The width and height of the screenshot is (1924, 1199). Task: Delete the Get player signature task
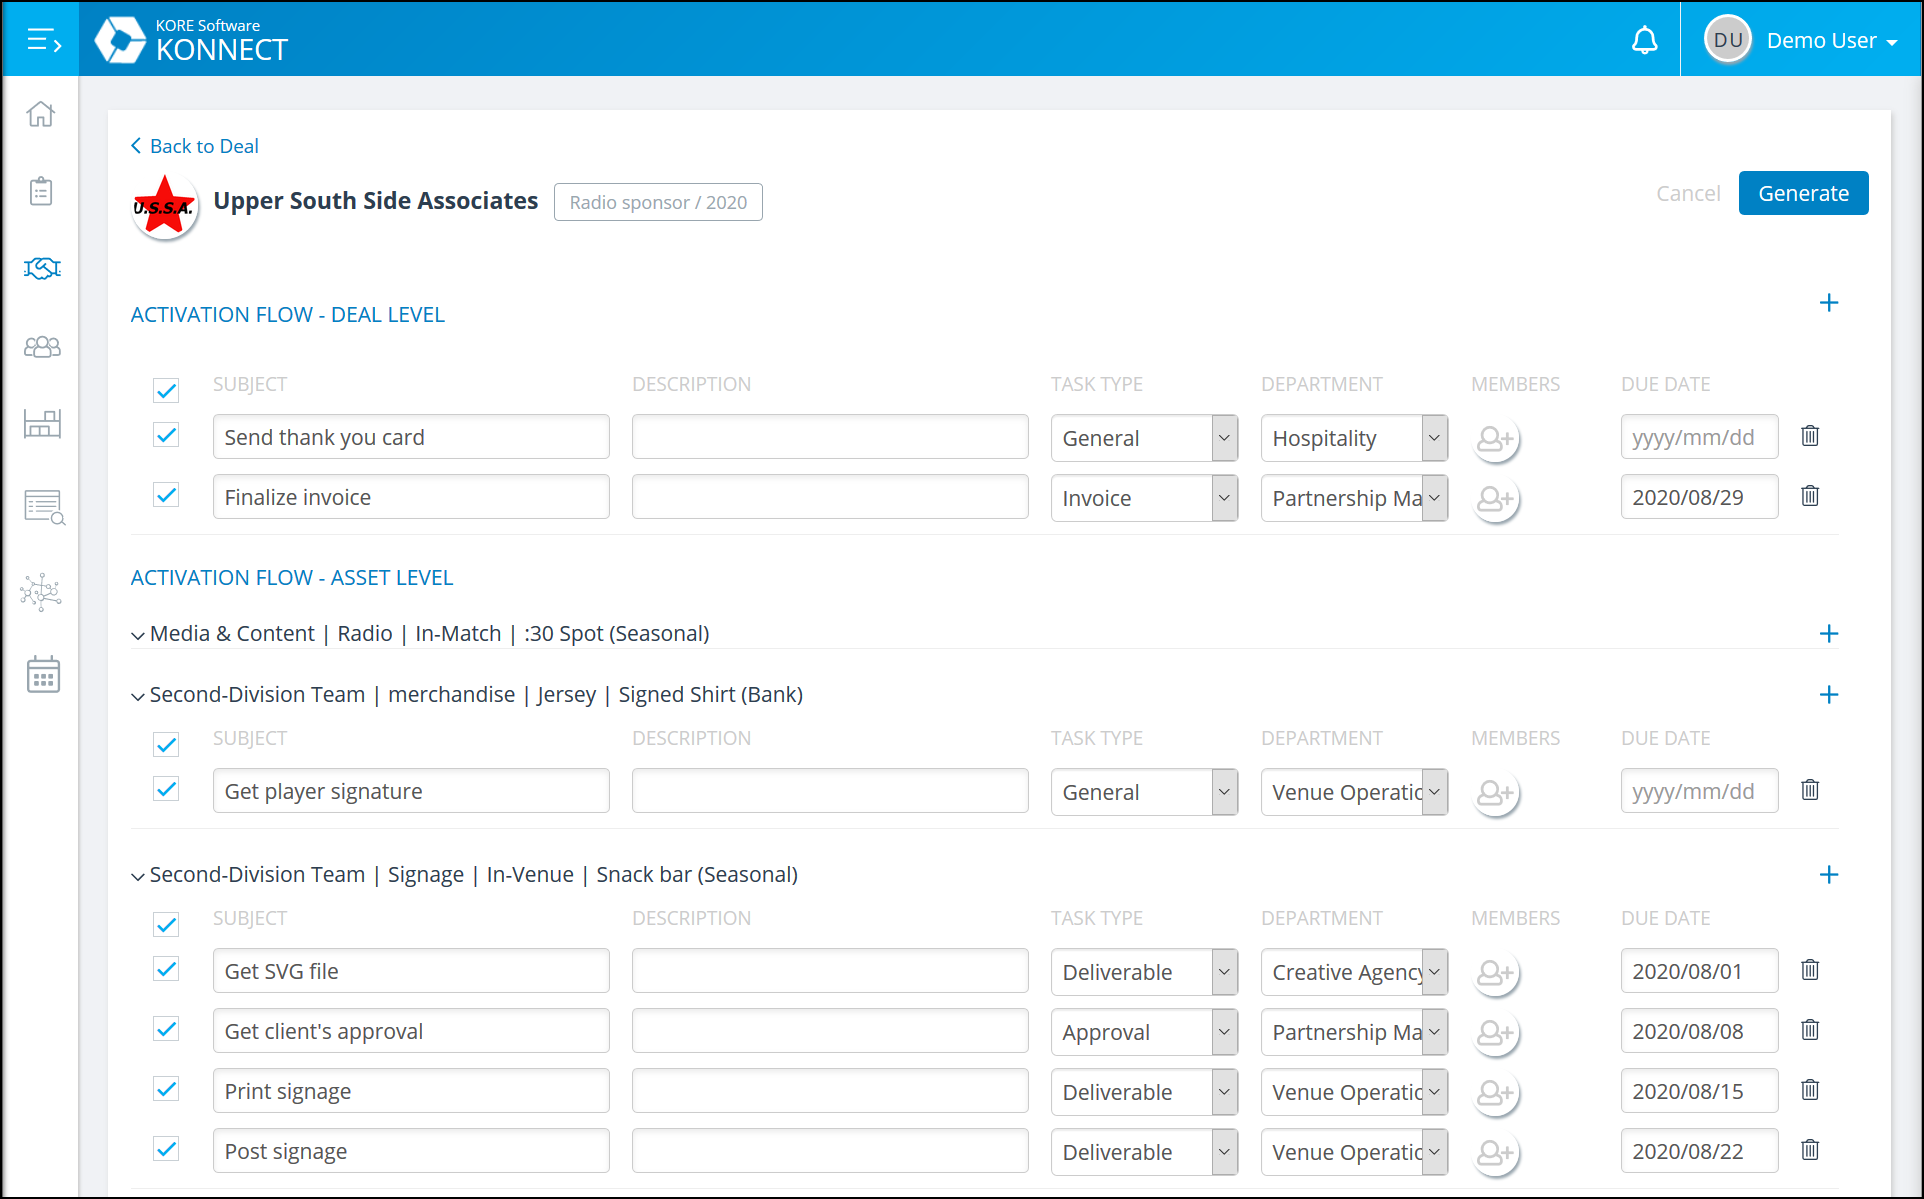[1810, 790]
